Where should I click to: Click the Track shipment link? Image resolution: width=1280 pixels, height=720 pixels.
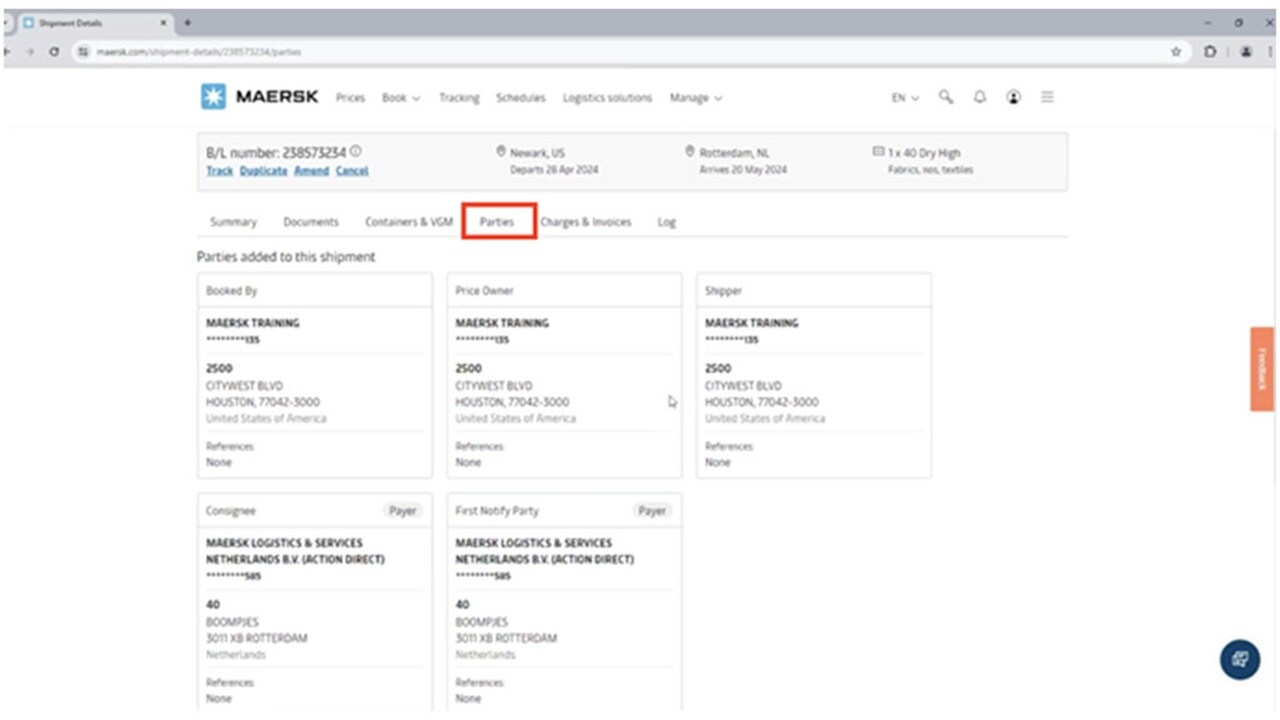219,171
